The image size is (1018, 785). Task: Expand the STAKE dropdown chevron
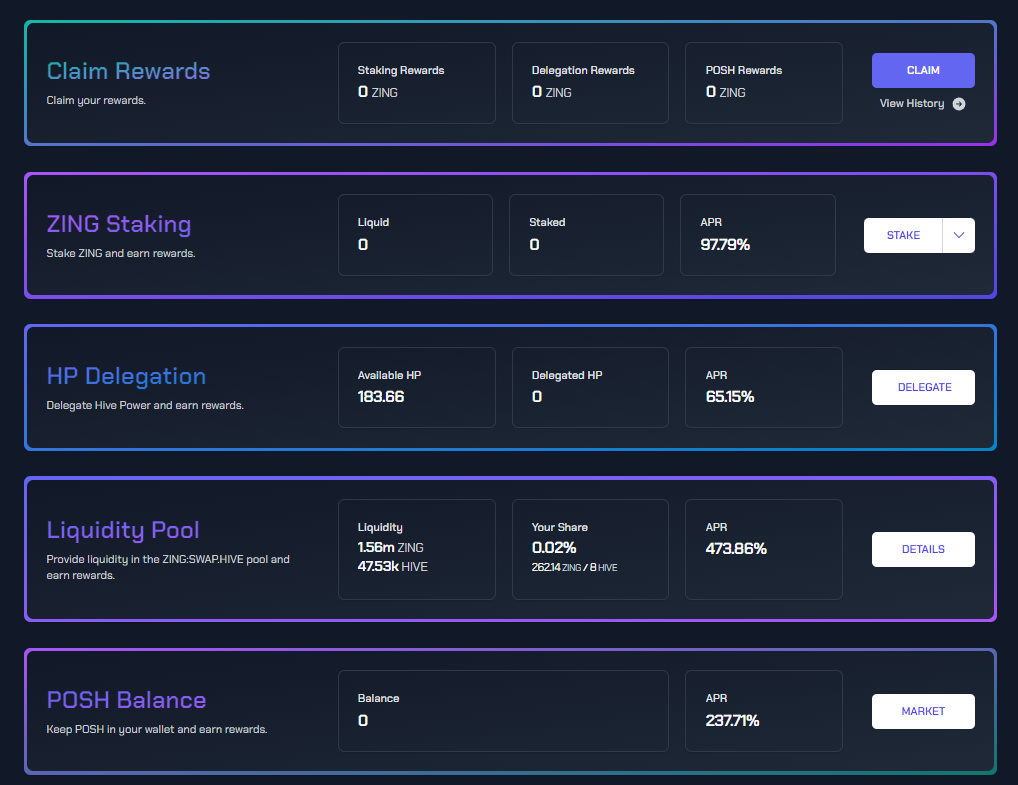(x=959, y=235)
